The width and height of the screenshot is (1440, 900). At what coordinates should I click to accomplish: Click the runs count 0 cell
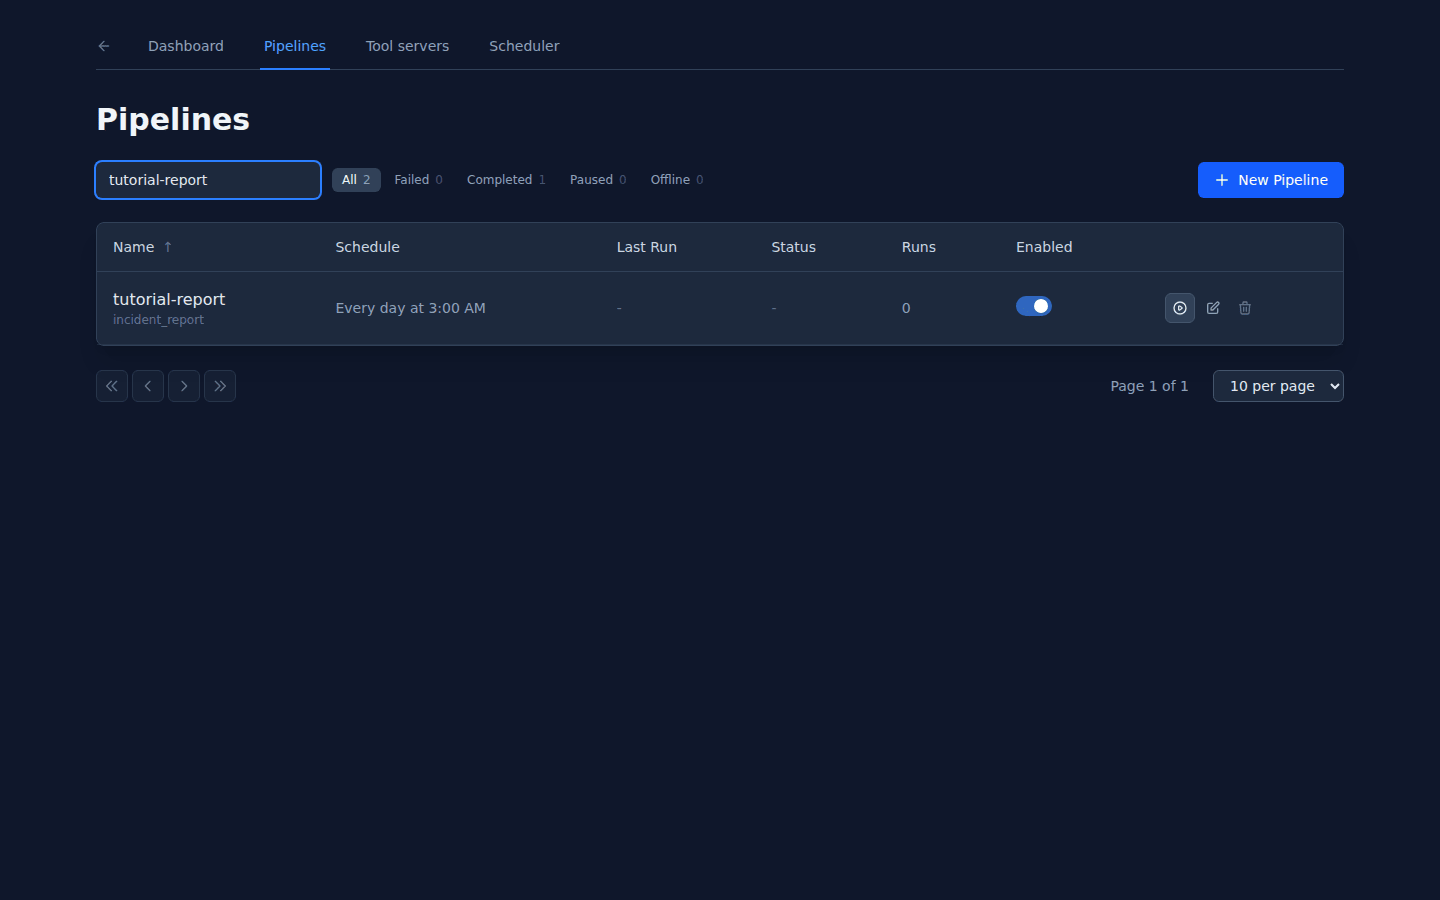tap(906, 308)
